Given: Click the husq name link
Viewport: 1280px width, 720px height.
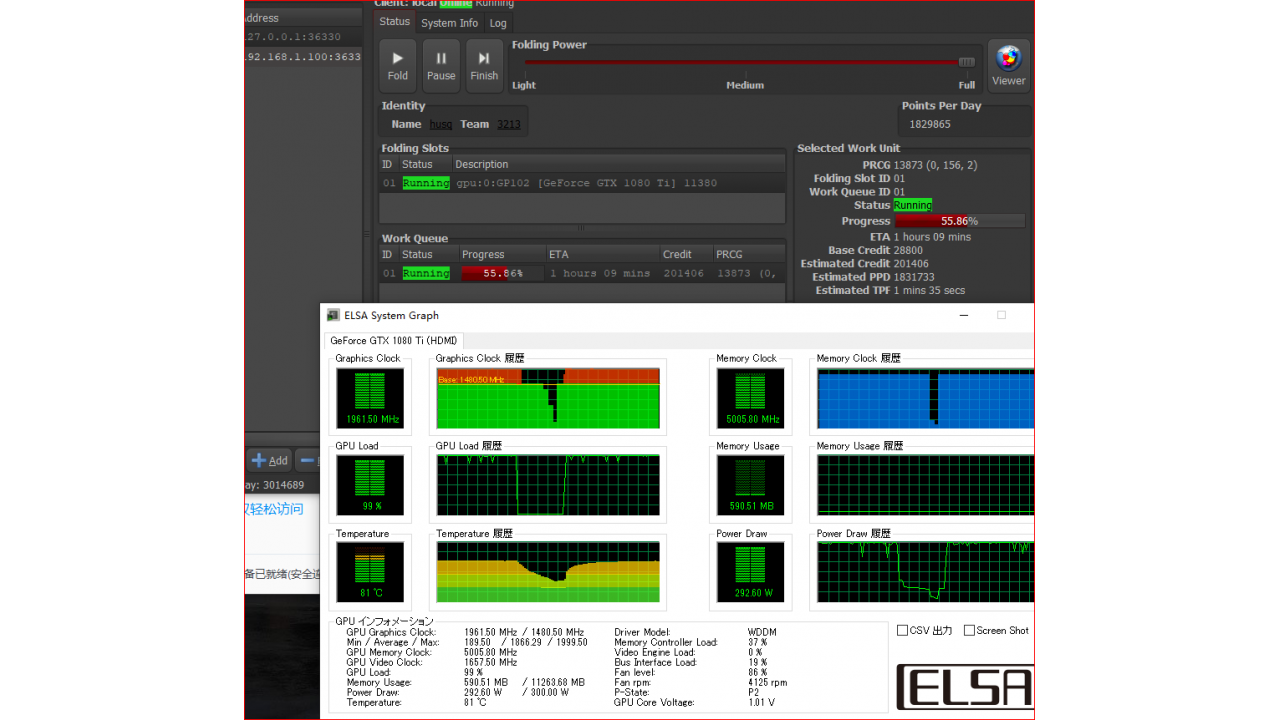Looking at the screenshot, I should click(x=441, y=124).
